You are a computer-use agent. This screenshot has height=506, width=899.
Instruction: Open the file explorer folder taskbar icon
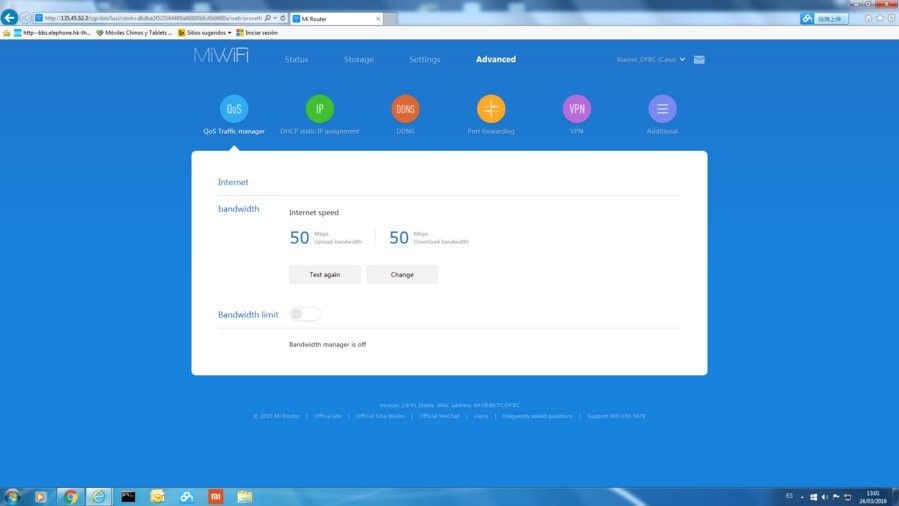coord(245,496)
